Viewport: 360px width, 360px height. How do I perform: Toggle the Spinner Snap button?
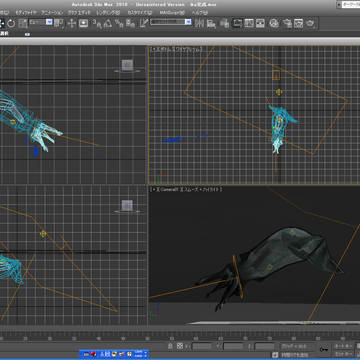click(131, 23)
